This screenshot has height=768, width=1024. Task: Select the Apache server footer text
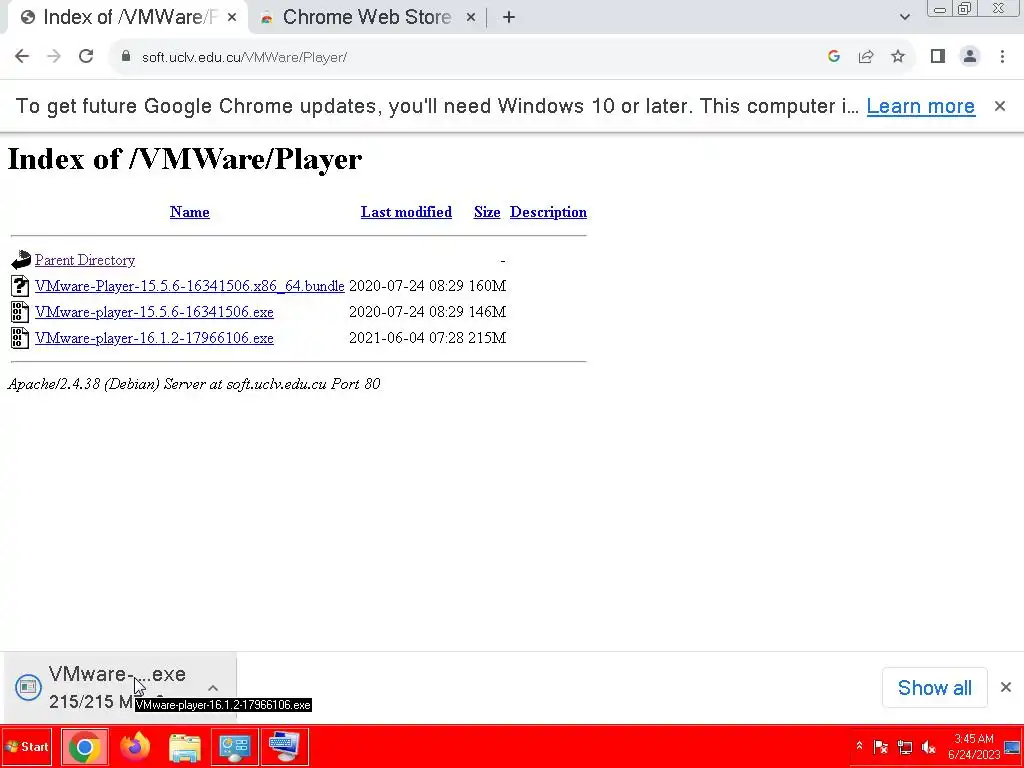point(194,383)
